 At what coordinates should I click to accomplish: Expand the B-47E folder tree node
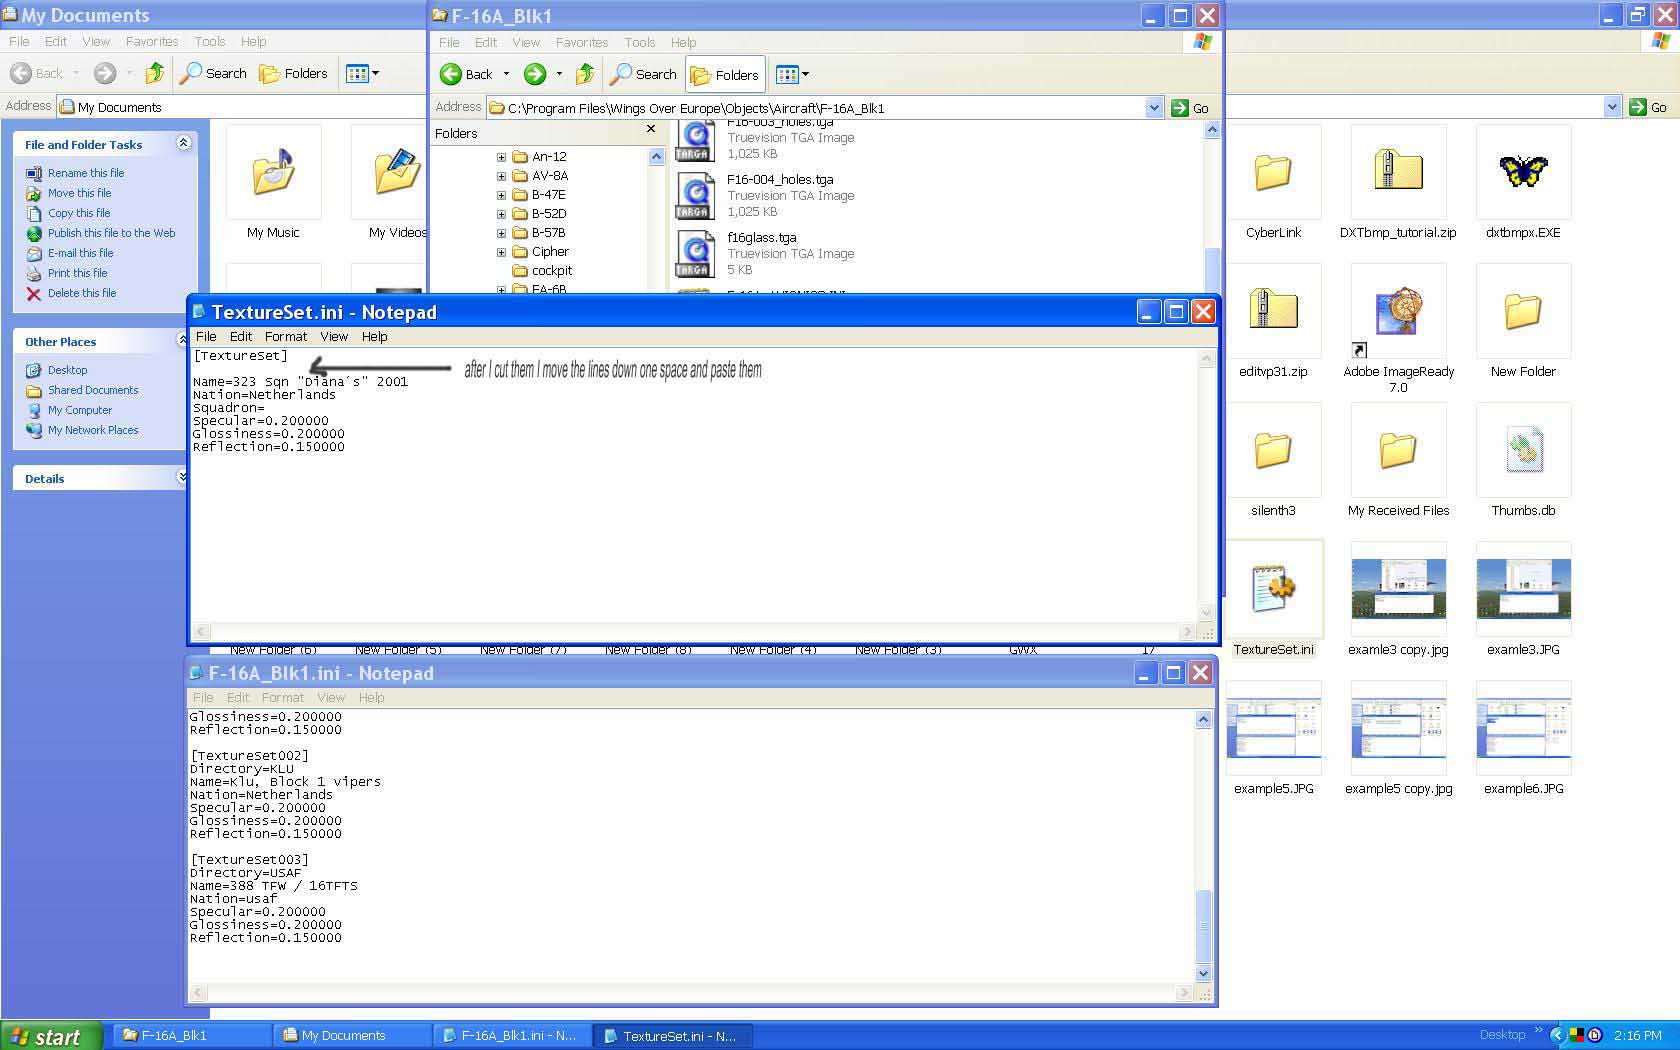[x=501, y=195]
